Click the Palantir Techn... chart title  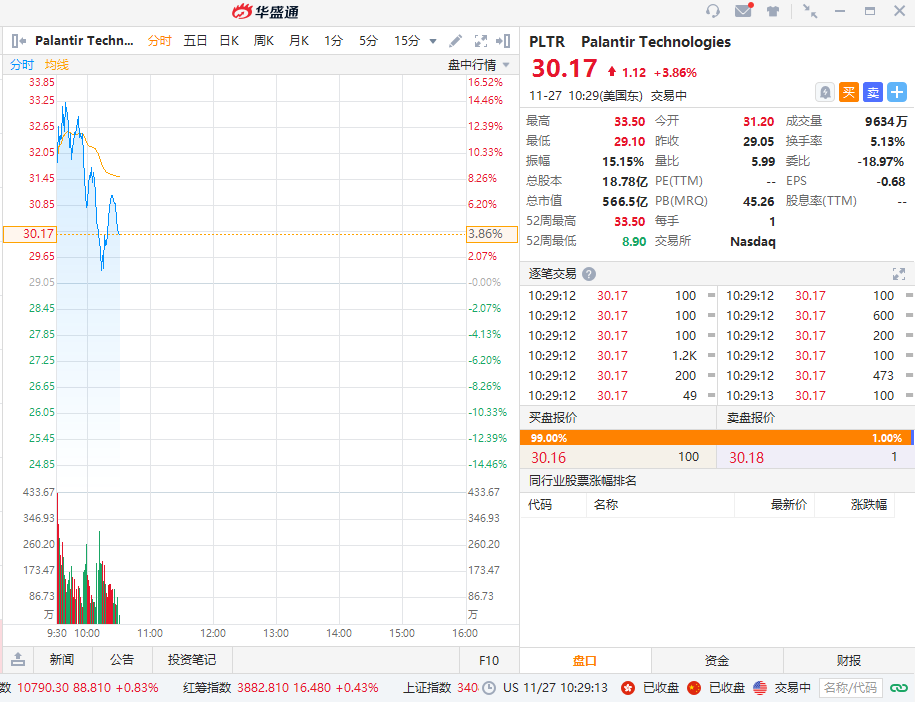pos(84,41)
